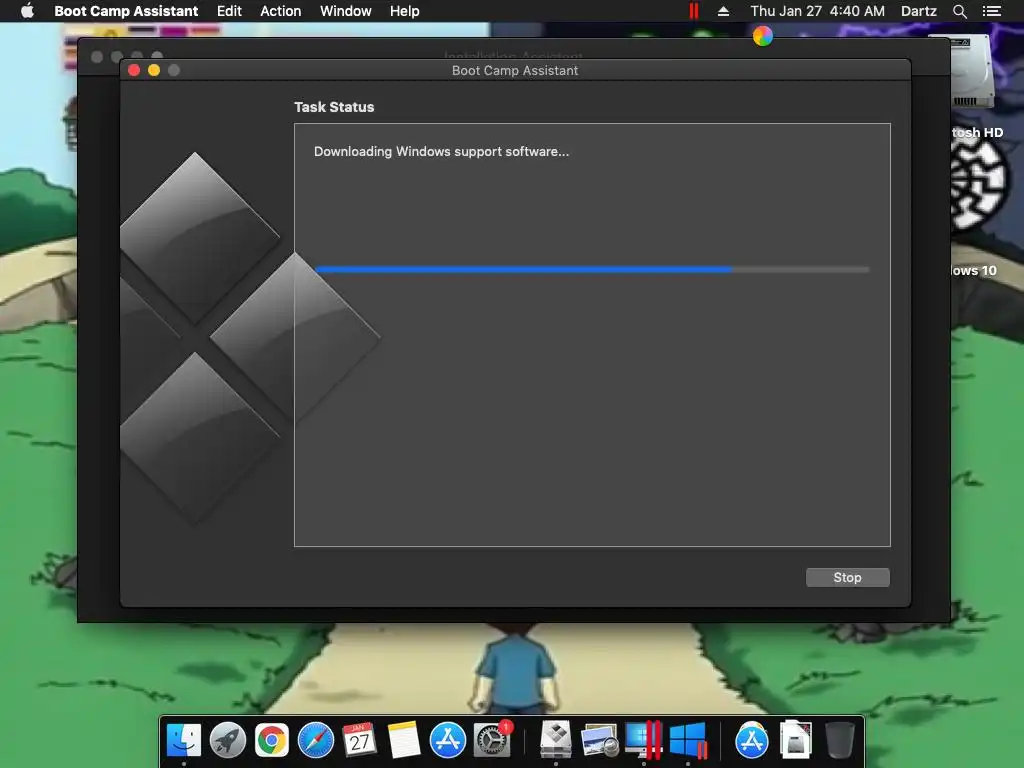Image resolution: width=1024 pixels, height=768 pixels.
Task: Open the Action menu
Action: point(281,11)
